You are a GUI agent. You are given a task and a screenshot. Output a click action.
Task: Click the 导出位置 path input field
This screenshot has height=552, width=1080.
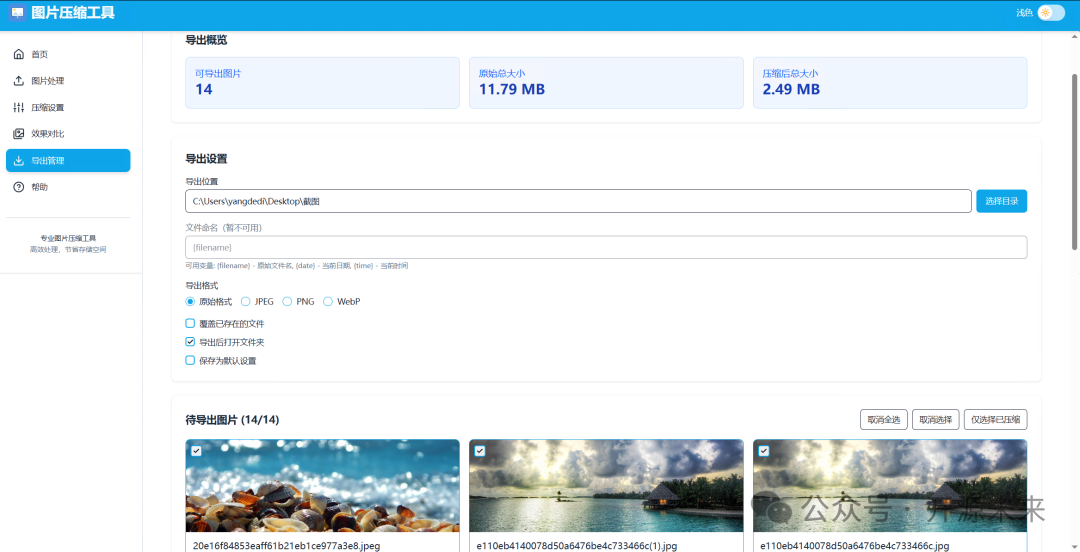(578, 201)
